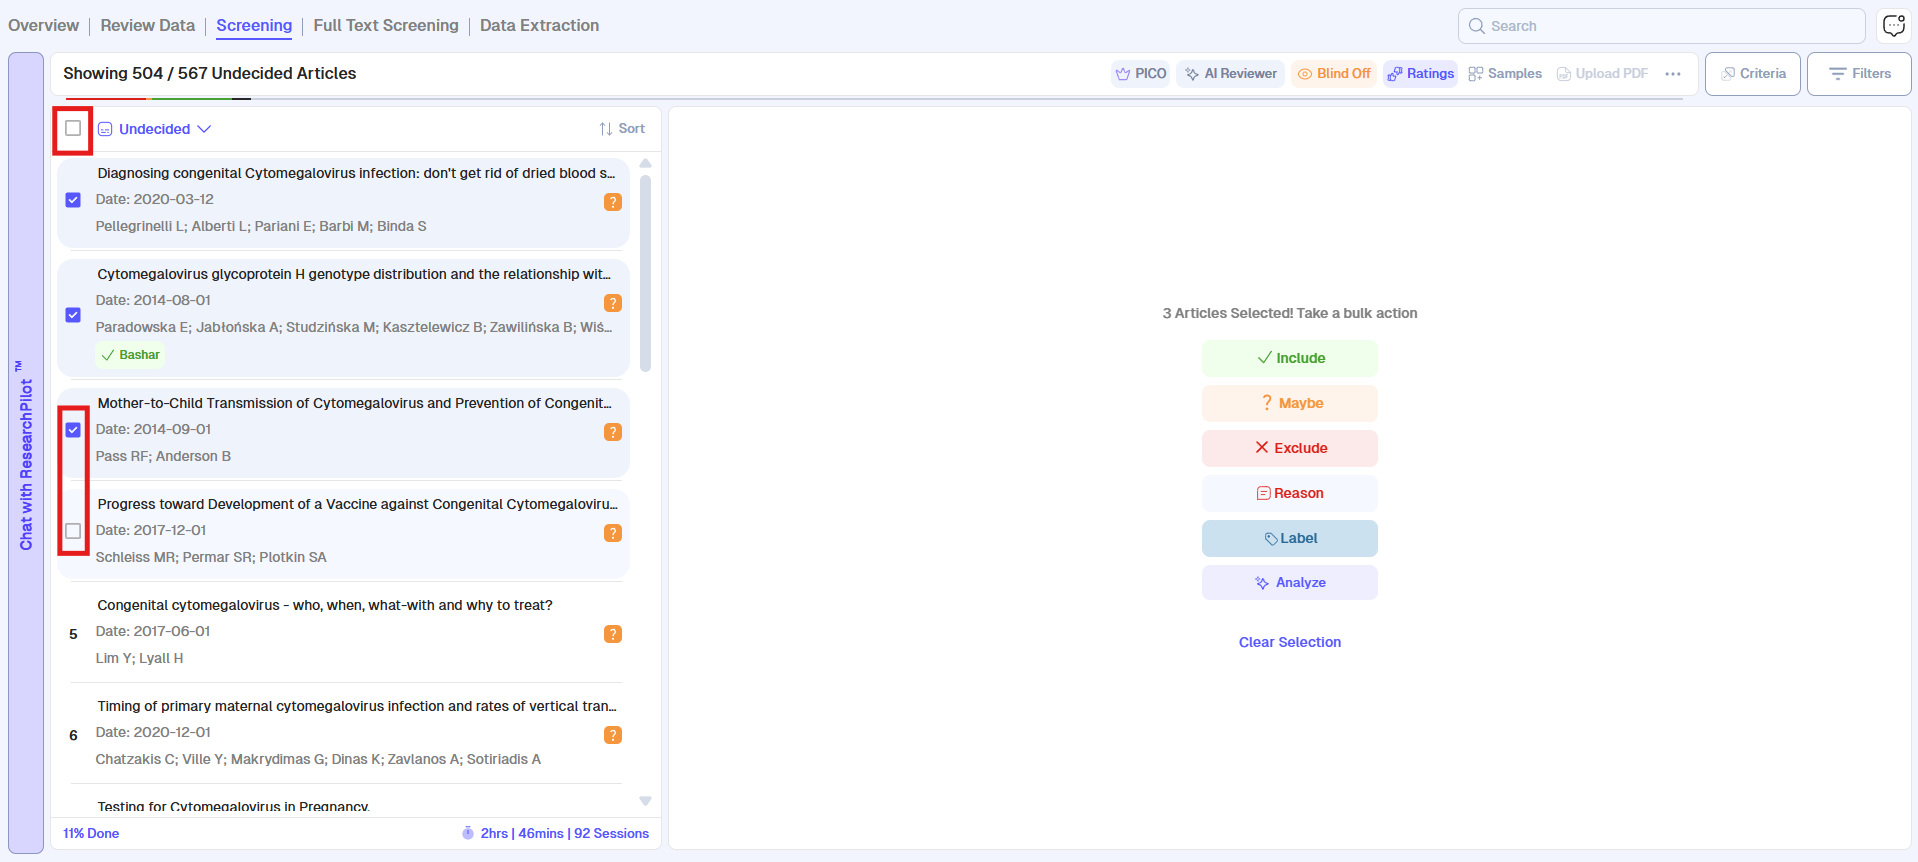This screenshot has height=862, width=1918.
Task: Check the Schleiss vaccine article checkbox
Action: (73, 531)
